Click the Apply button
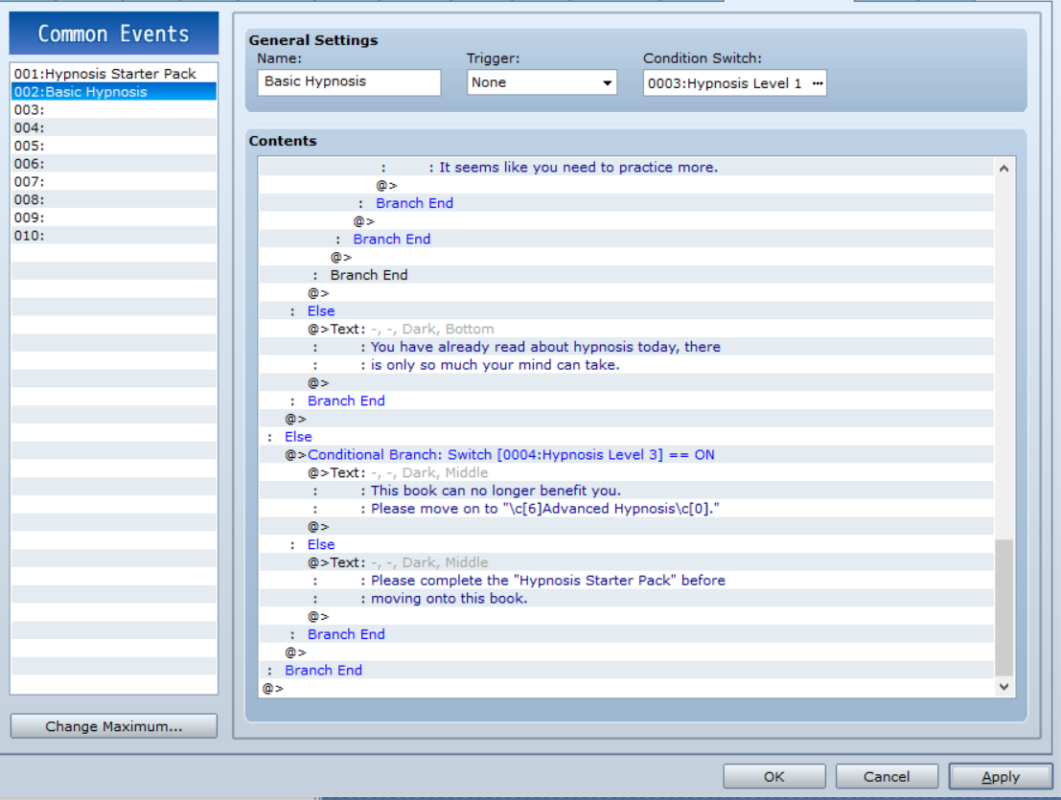Viewport: 1061px width, 800px height. click(1000, 776)
